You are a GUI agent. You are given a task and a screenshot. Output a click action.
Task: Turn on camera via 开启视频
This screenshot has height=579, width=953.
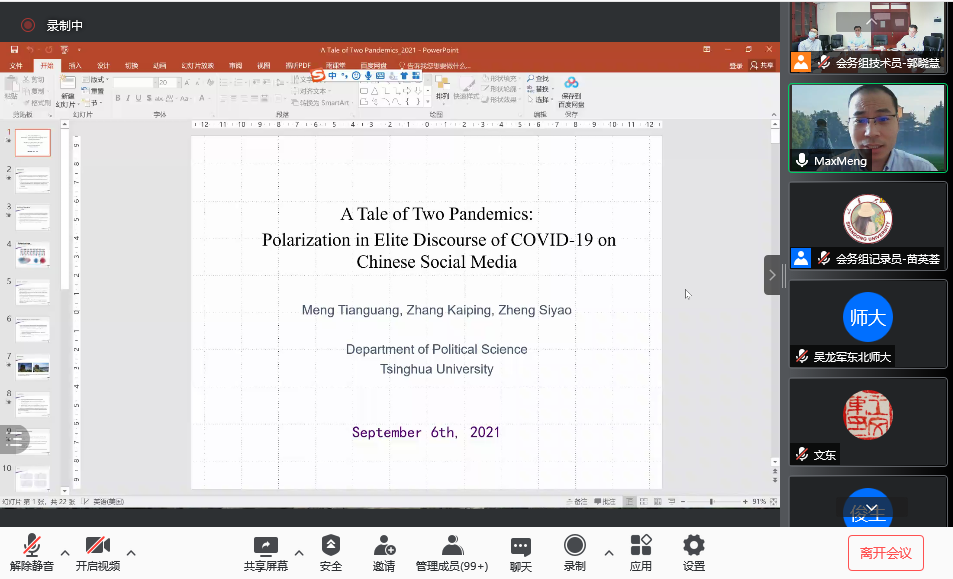click(x=97, y=546)
